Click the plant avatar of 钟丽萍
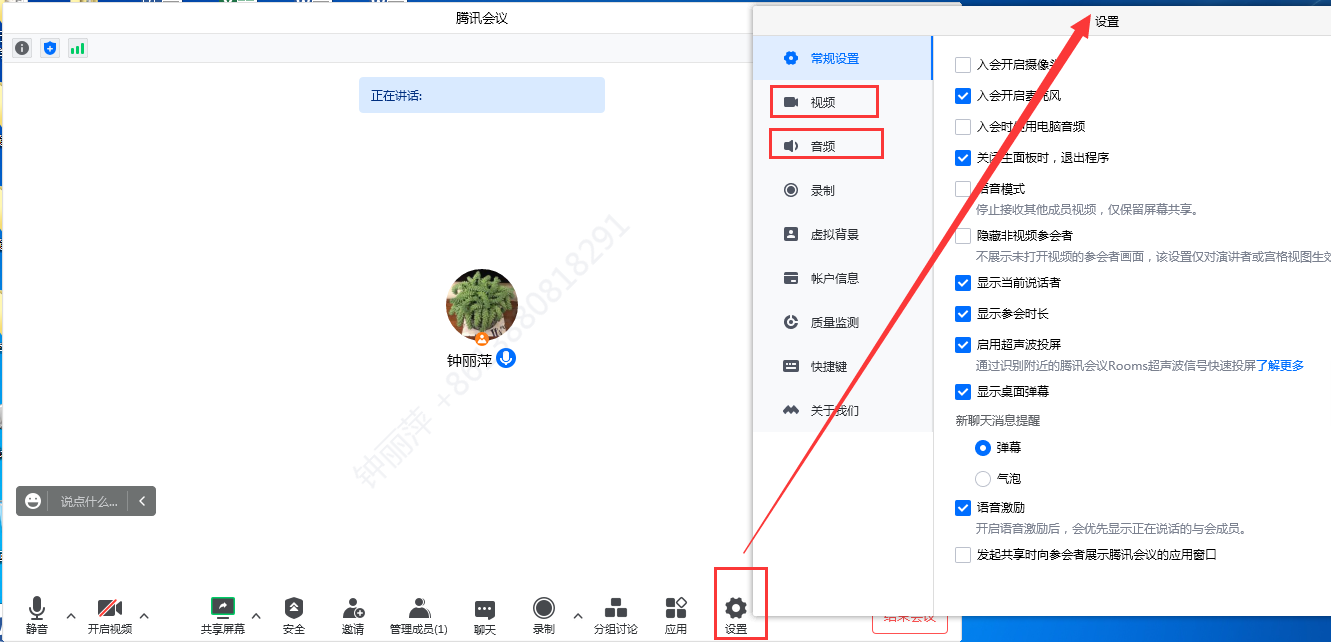 tap(482, 305)
